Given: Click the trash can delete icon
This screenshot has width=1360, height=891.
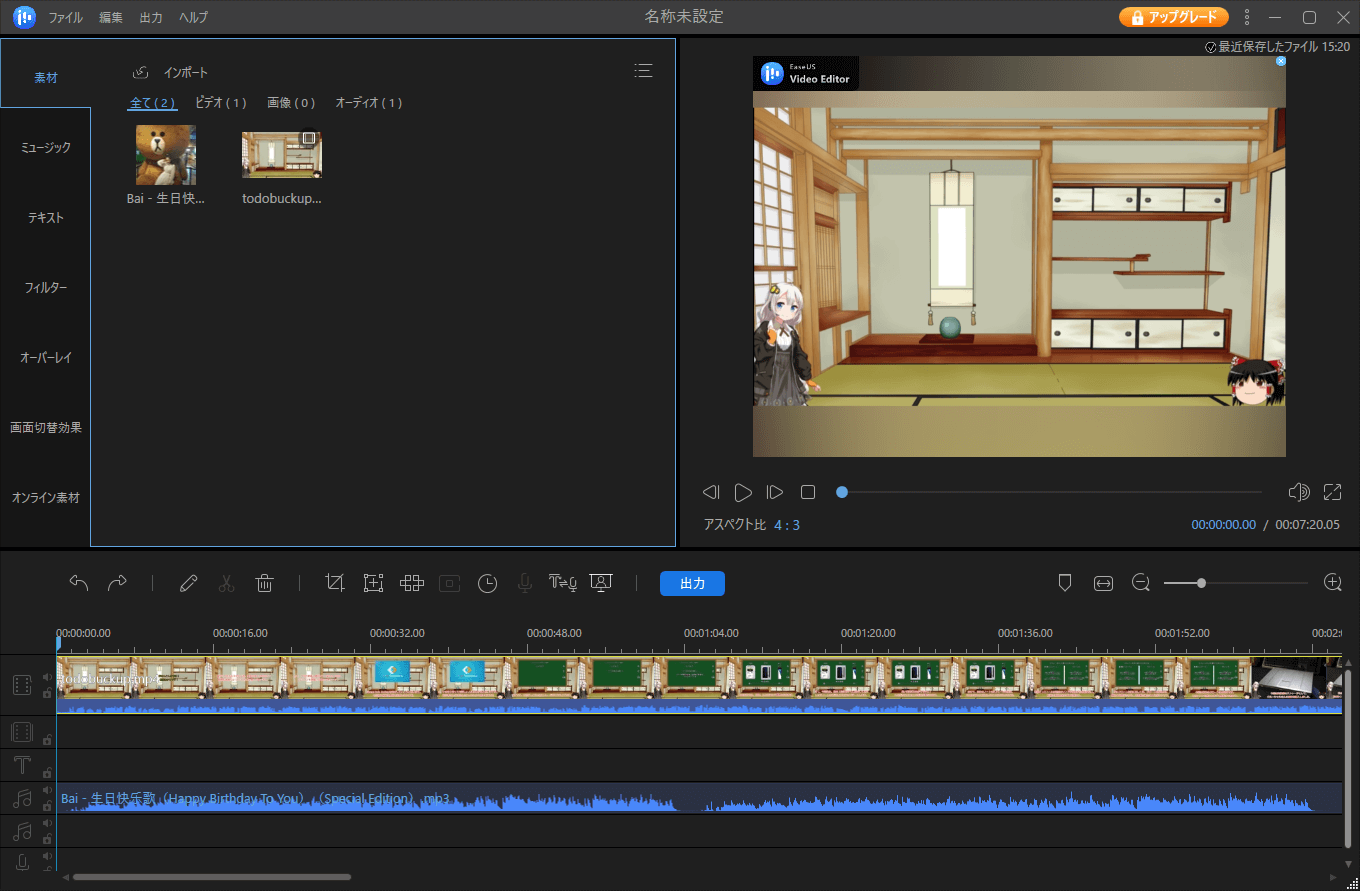Looking at the screenshot, I should click(x=264, y=583).
